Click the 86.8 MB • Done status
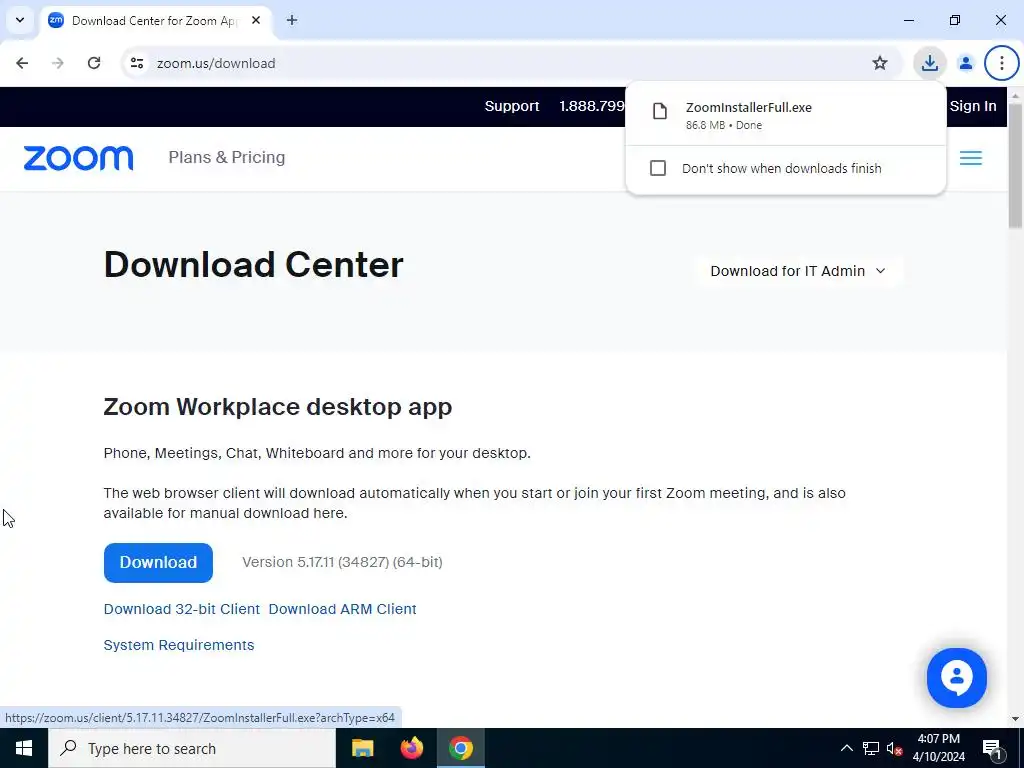This screenshot has width=1024, height=768. pos(724,125)
